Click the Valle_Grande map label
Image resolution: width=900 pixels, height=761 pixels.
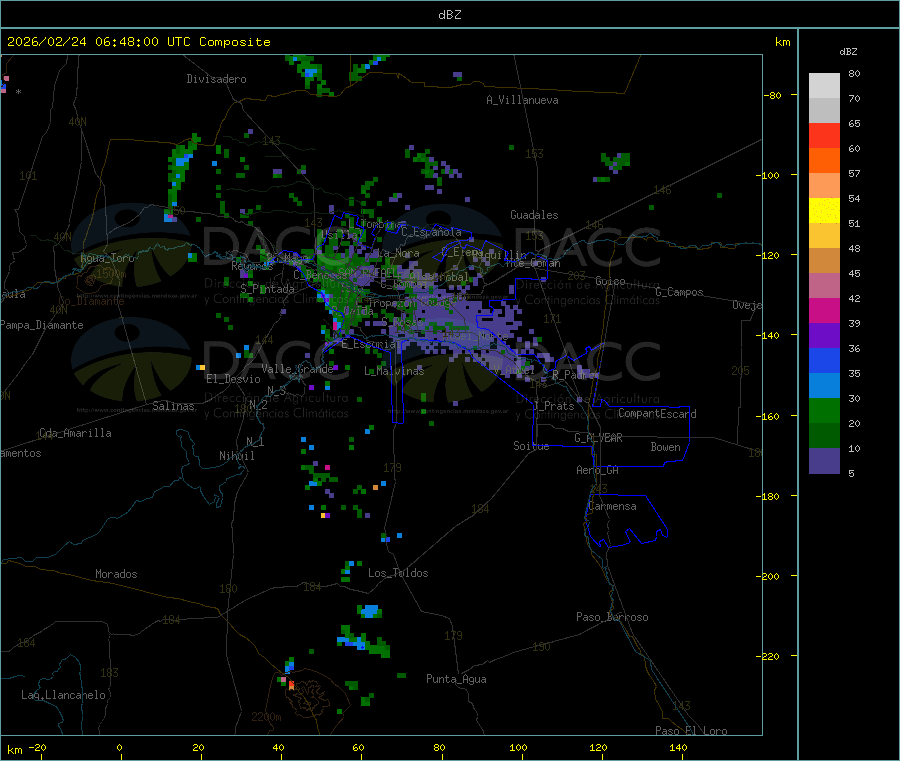tap(297, 369)
